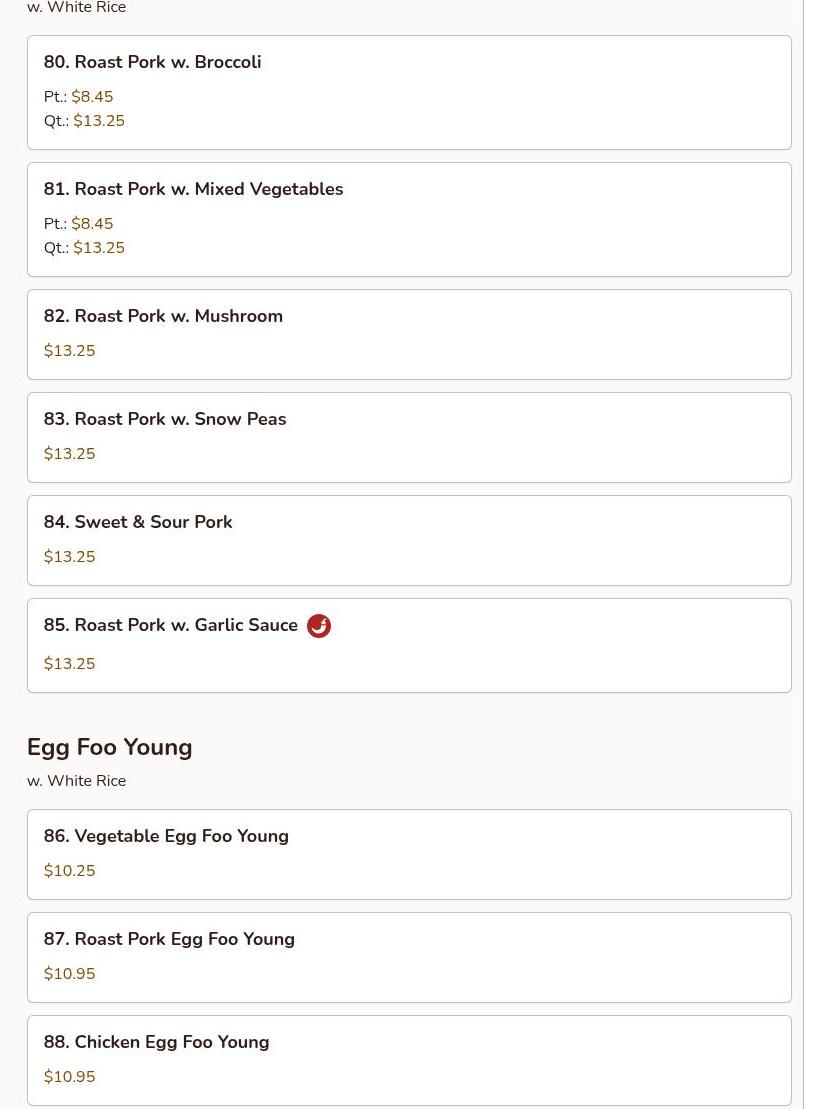Image resolution: width=824 pixels, height=1109 pixels.
Task: Pick 83. Roast Pork w. Snow Peas
Action: [165, 419]
